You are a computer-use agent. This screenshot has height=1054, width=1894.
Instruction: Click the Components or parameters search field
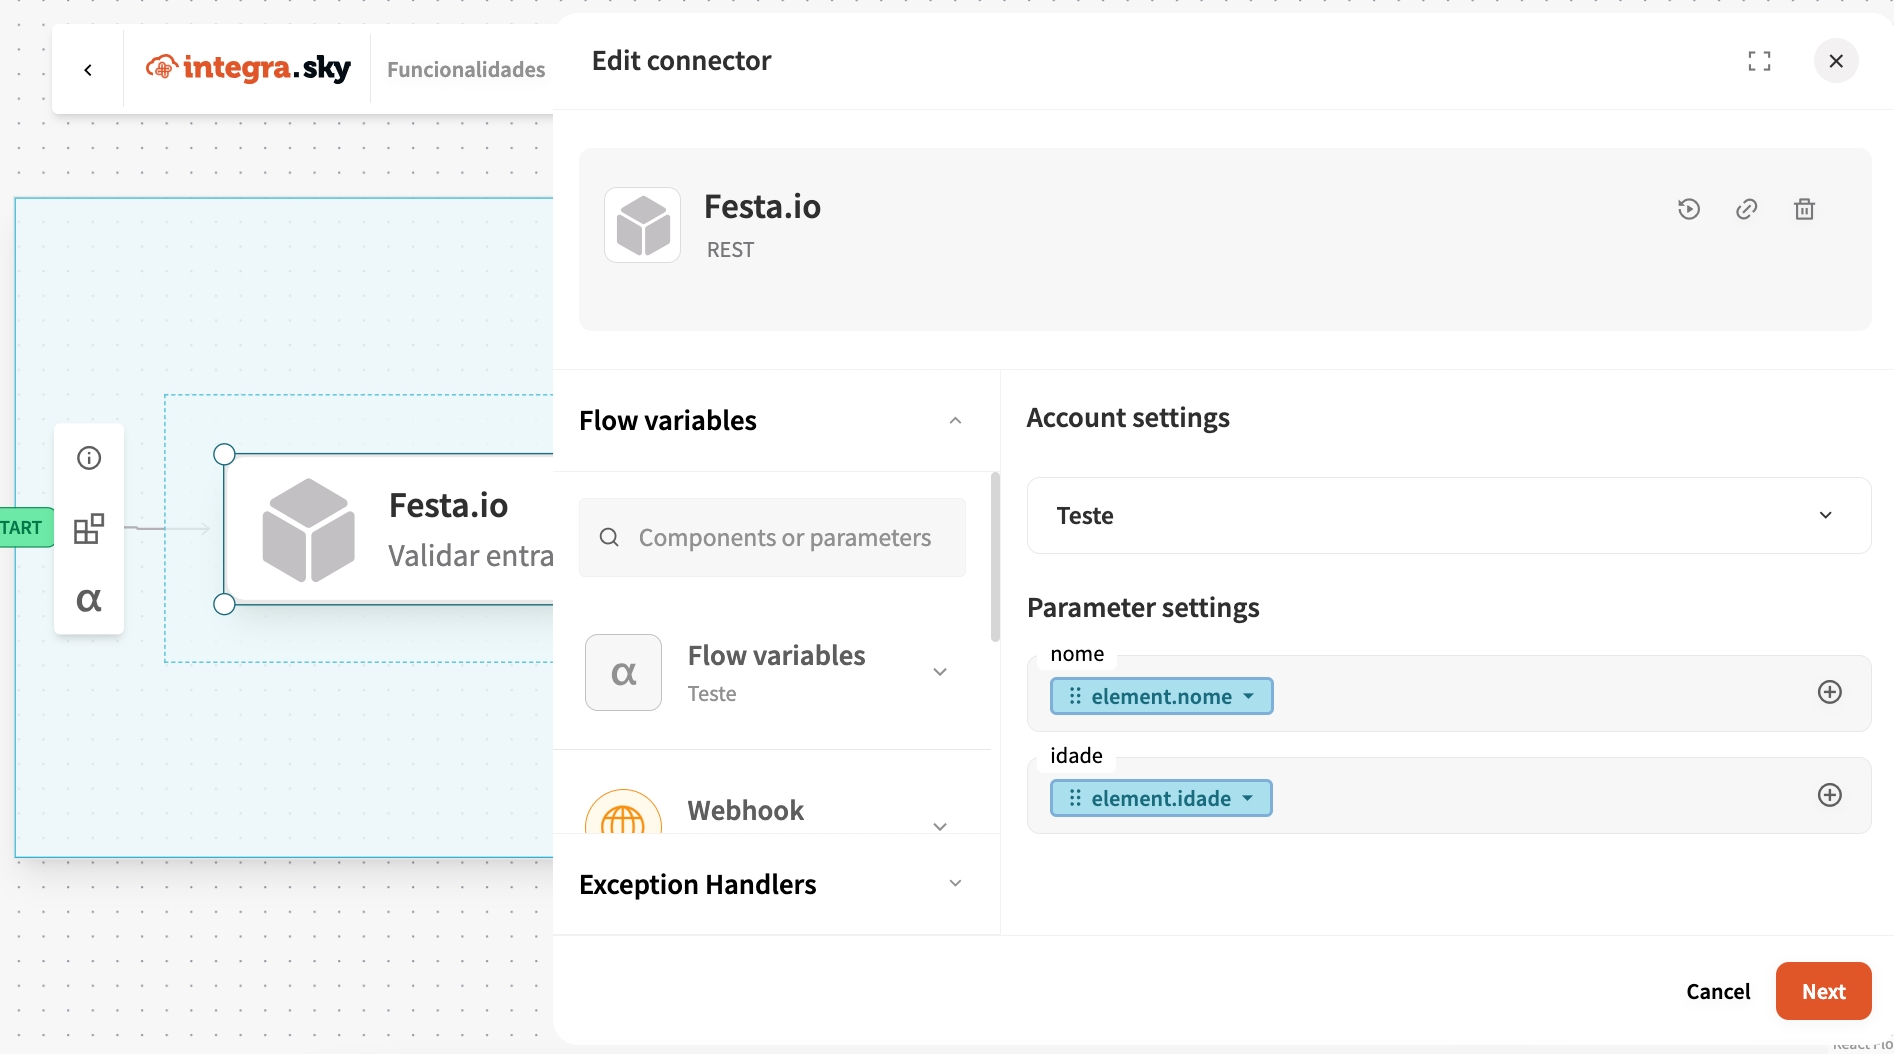[784, 538]
